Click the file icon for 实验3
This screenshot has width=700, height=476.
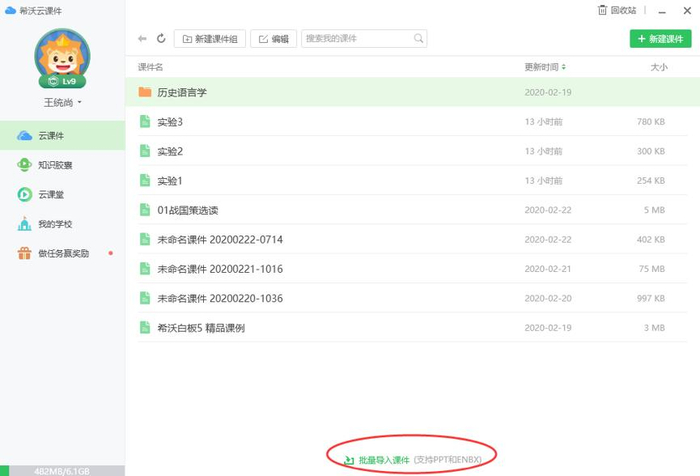[145, 121]
